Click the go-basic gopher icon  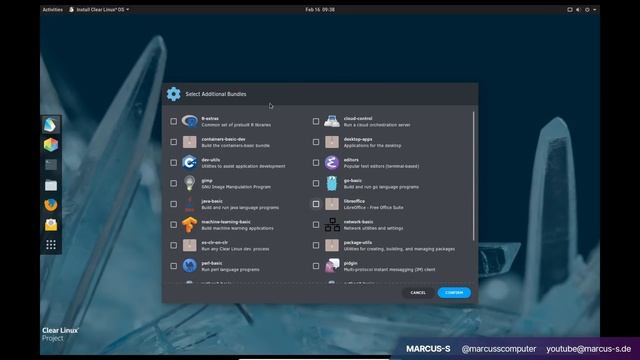[x=332, y=183]
